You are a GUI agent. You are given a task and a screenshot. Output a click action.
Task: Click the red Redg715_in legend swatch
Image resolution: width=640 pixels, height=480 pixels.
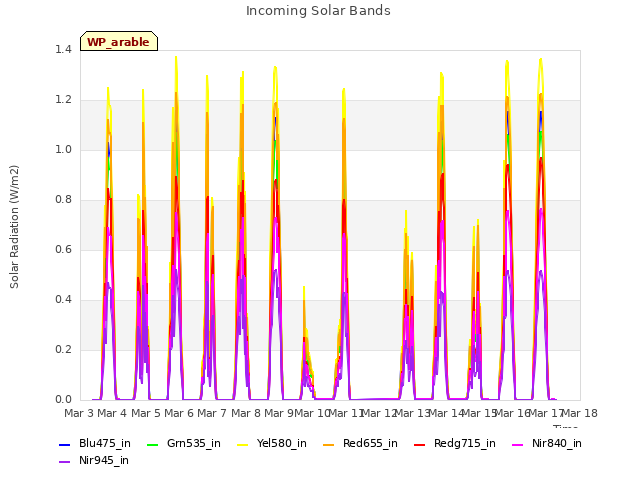pyautogui.click(x=420, y=444)
